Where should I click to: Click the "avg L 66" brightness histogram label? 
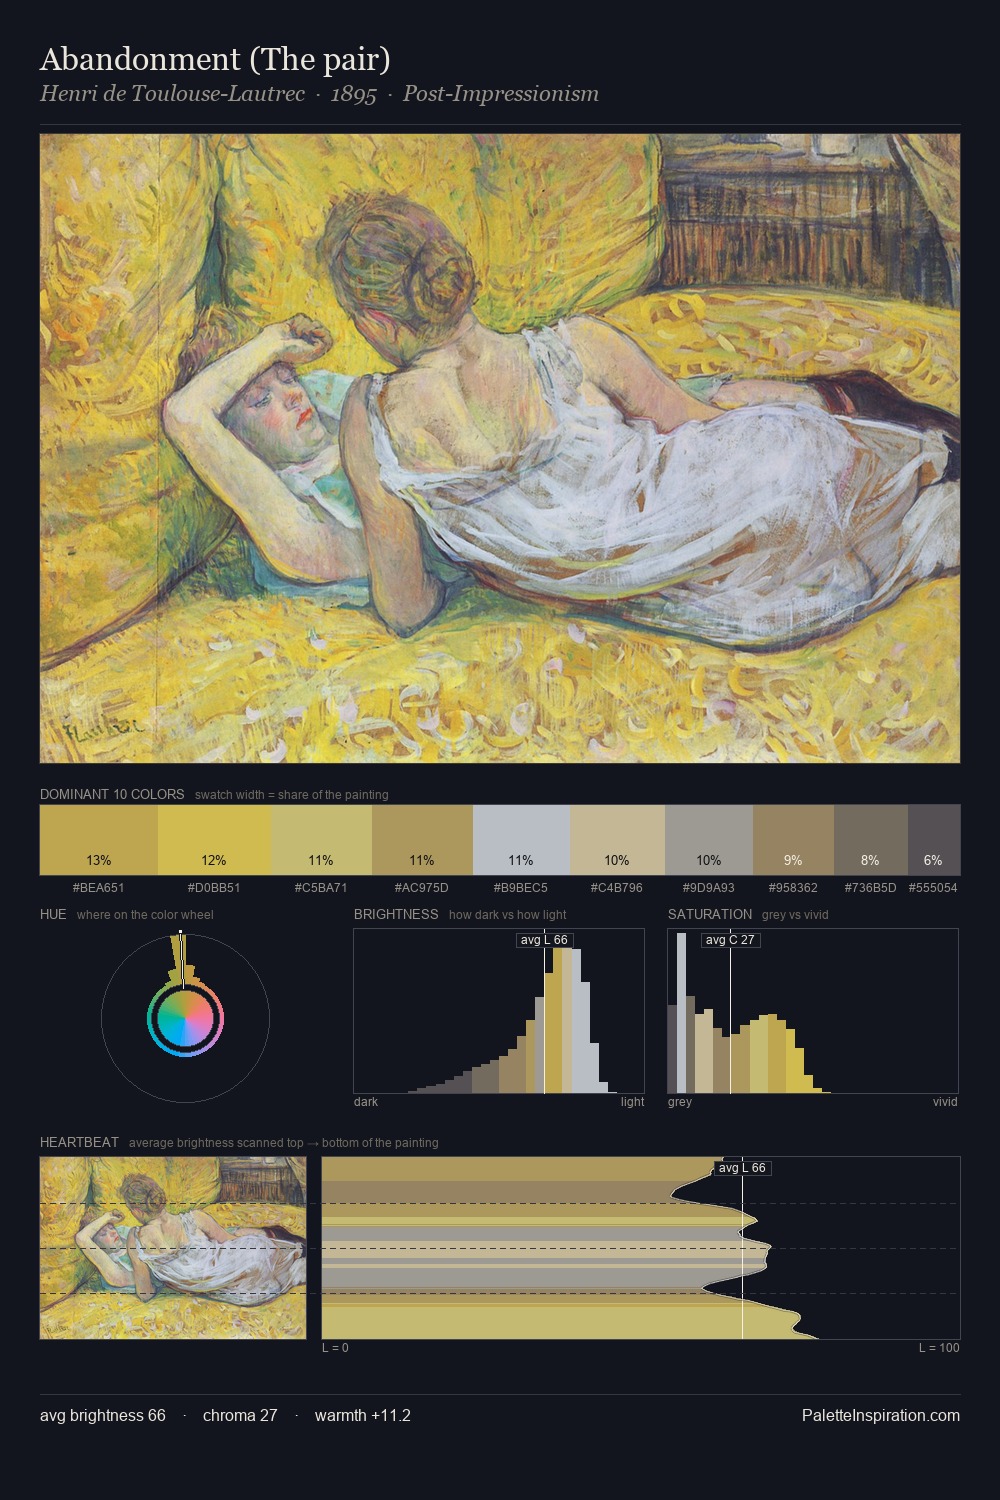pyautogui.click(x=544, y=940)
